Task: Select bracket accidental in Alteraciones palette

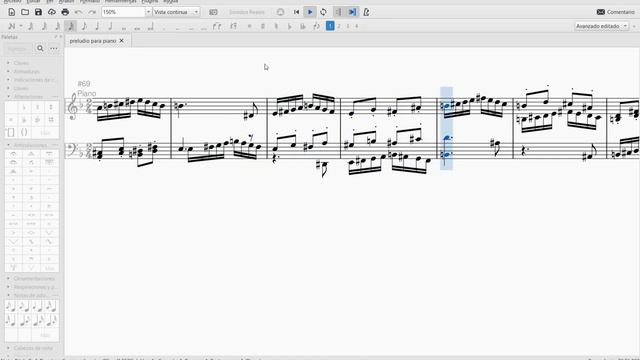Action: coord(11,132)
